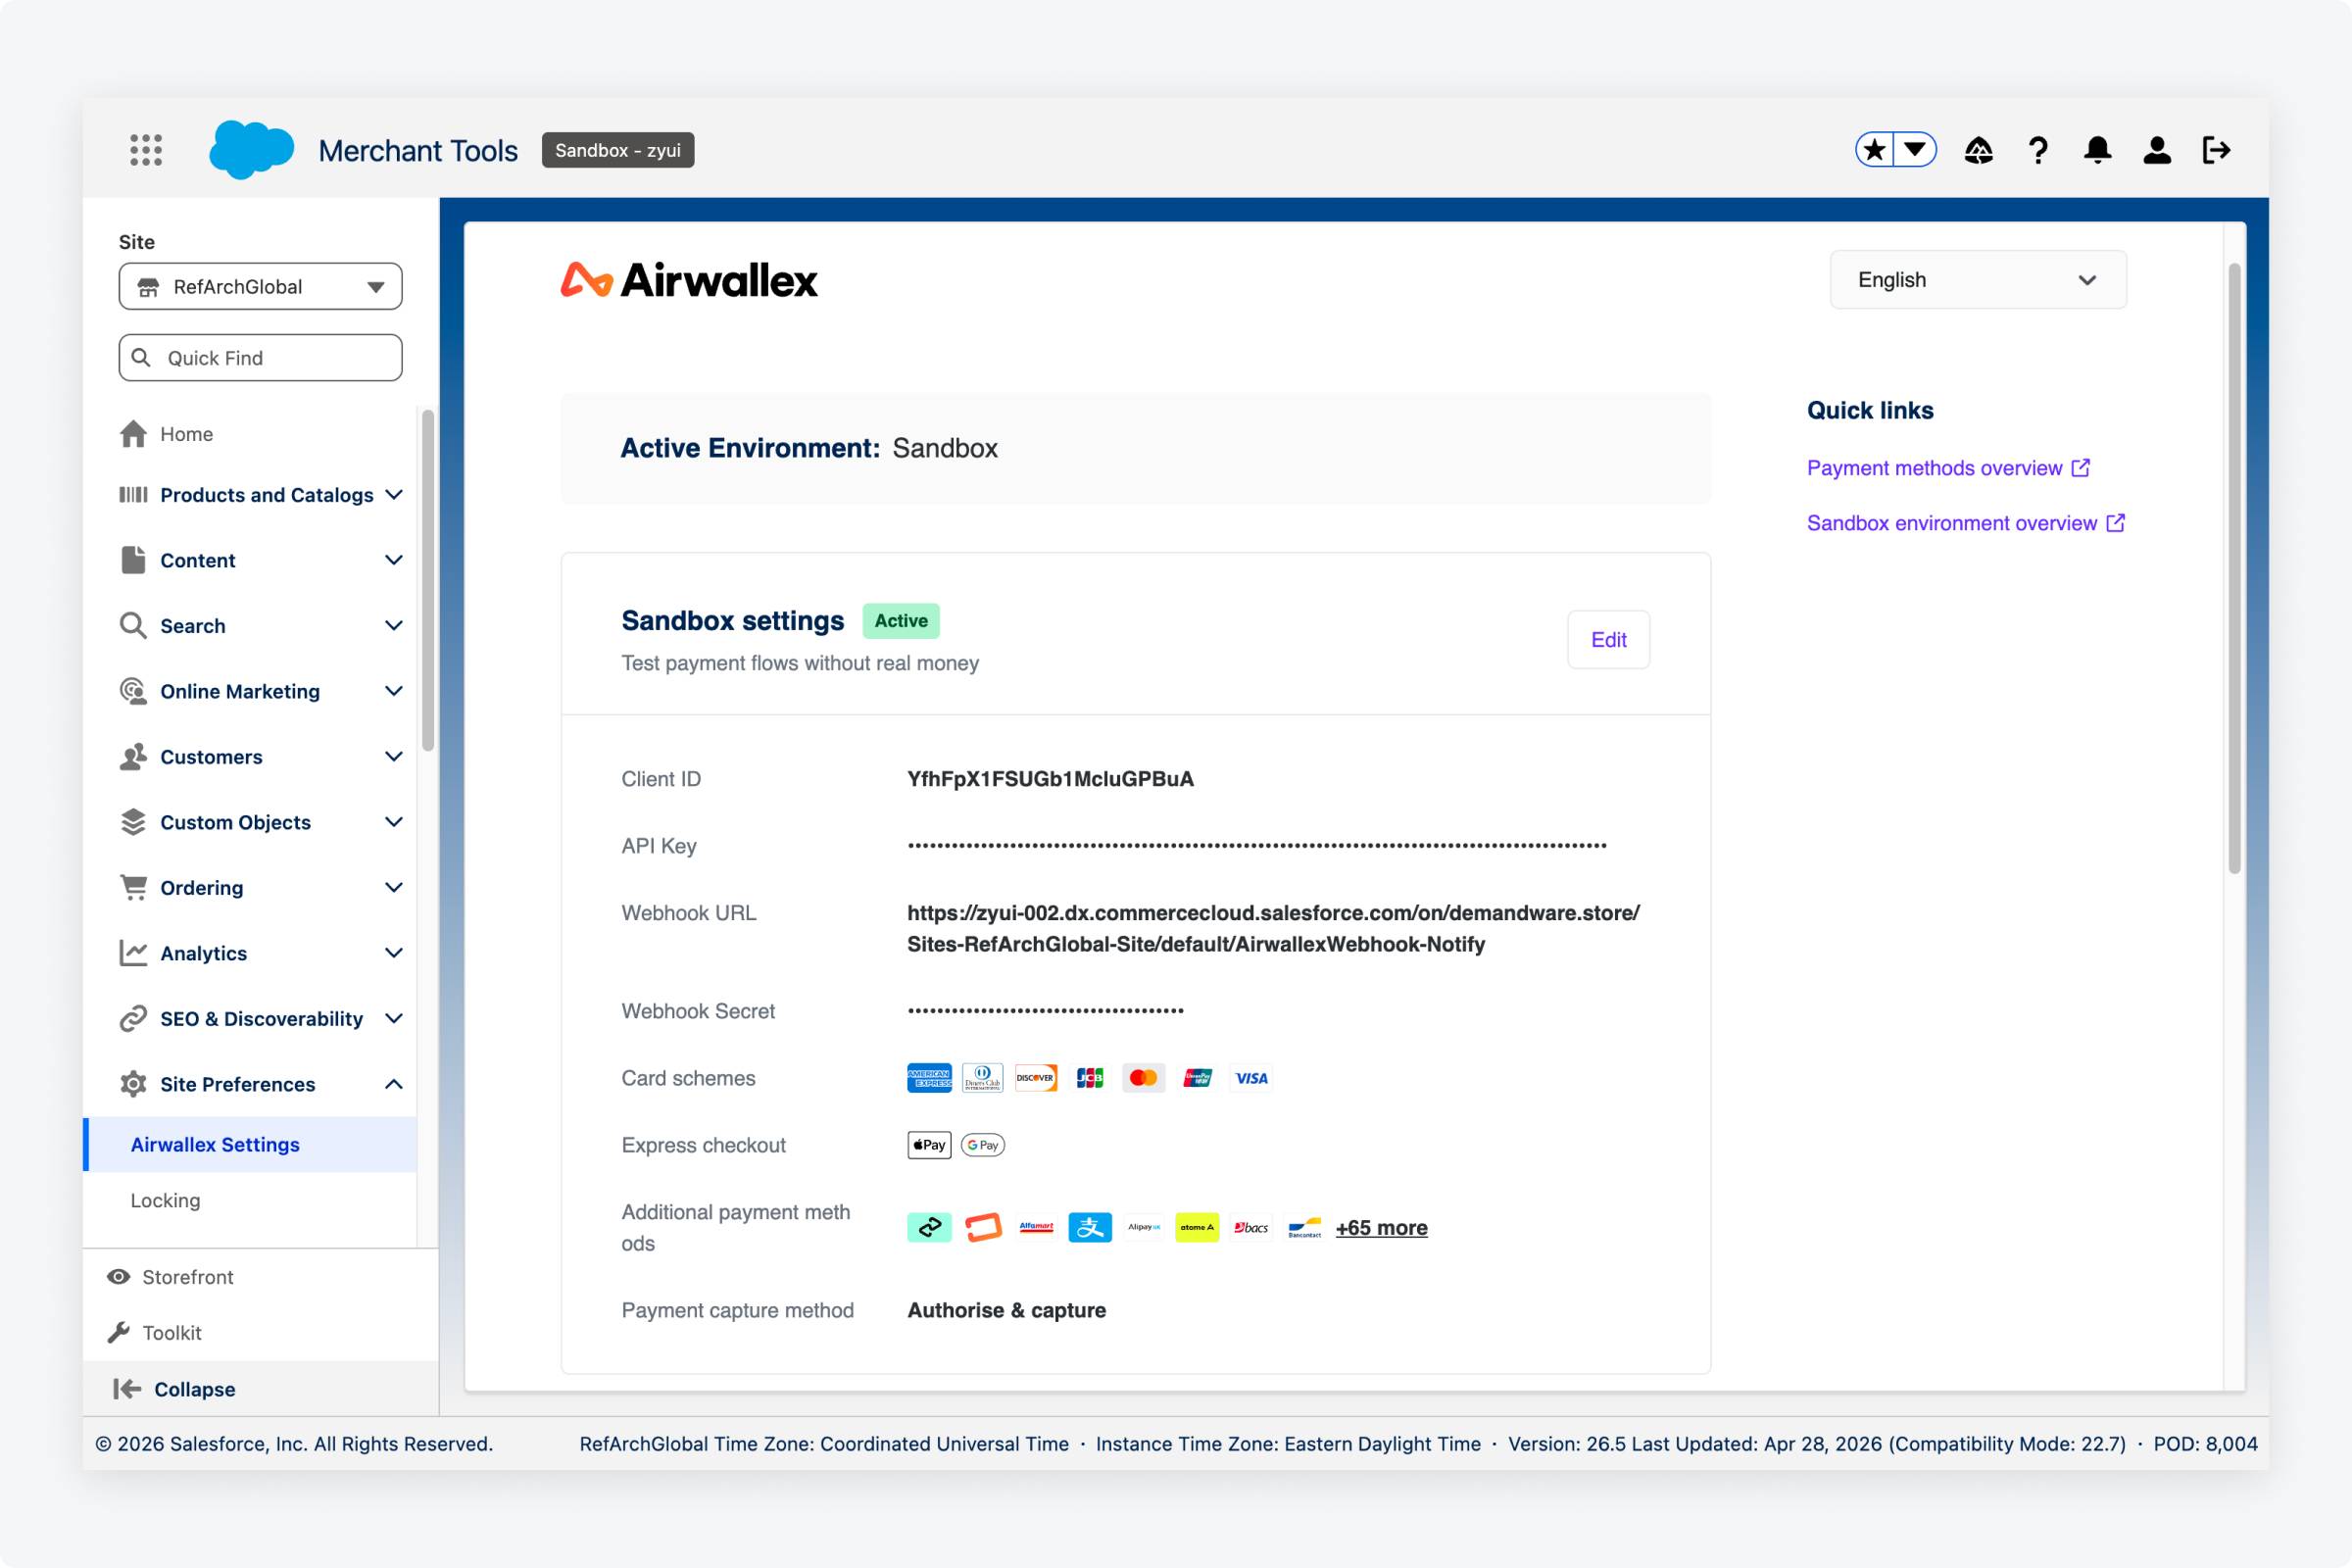The image size is (2352, 1568).
Task: Select the Client ID value text
Action: [1050, 779]
